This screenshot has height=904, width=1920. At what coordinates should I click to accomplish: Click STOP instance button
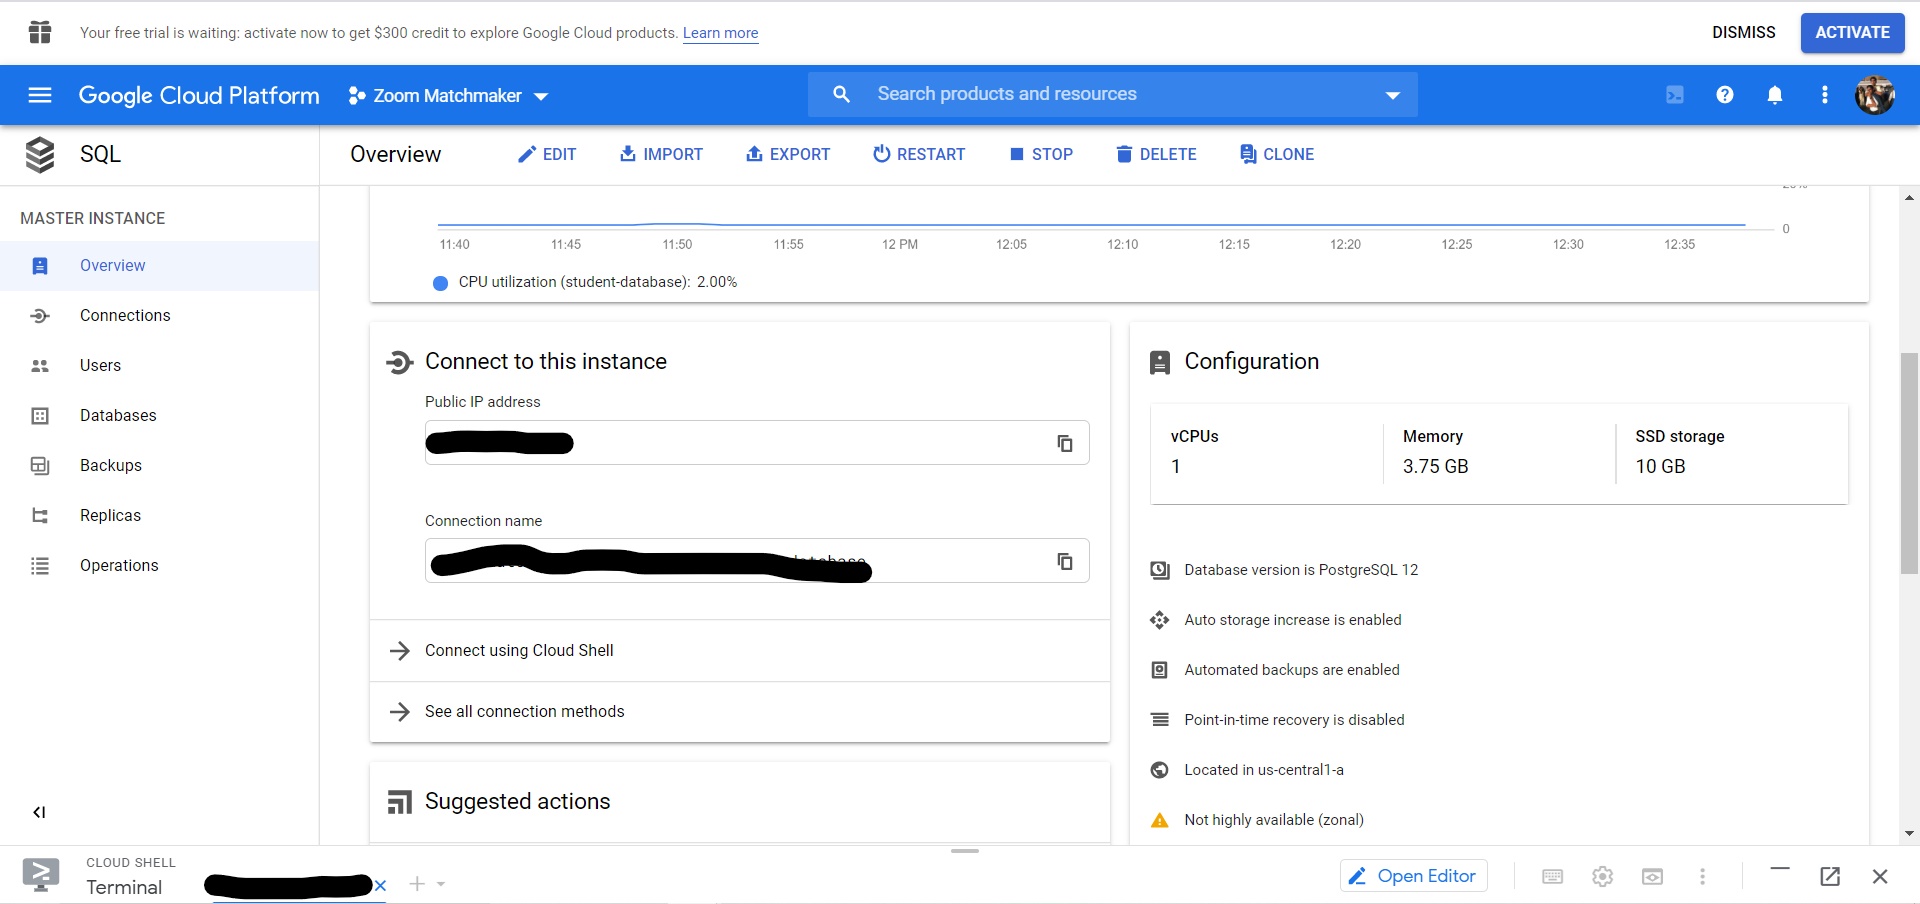click(1041, 154)
